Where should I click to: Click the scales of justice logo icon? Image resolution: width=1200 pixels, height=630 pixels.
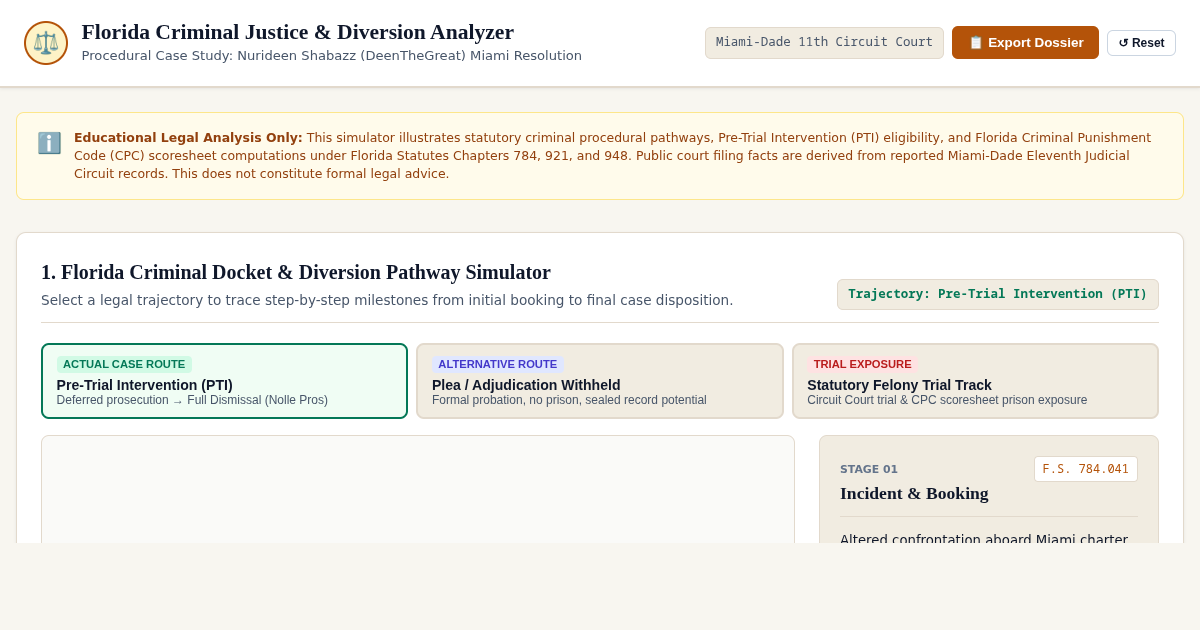point(46,43)
